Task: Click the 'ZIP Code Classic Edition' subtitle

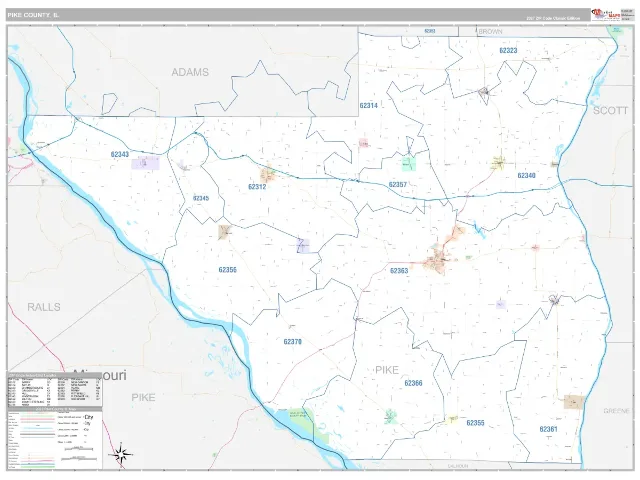Action: coord(553,19)
